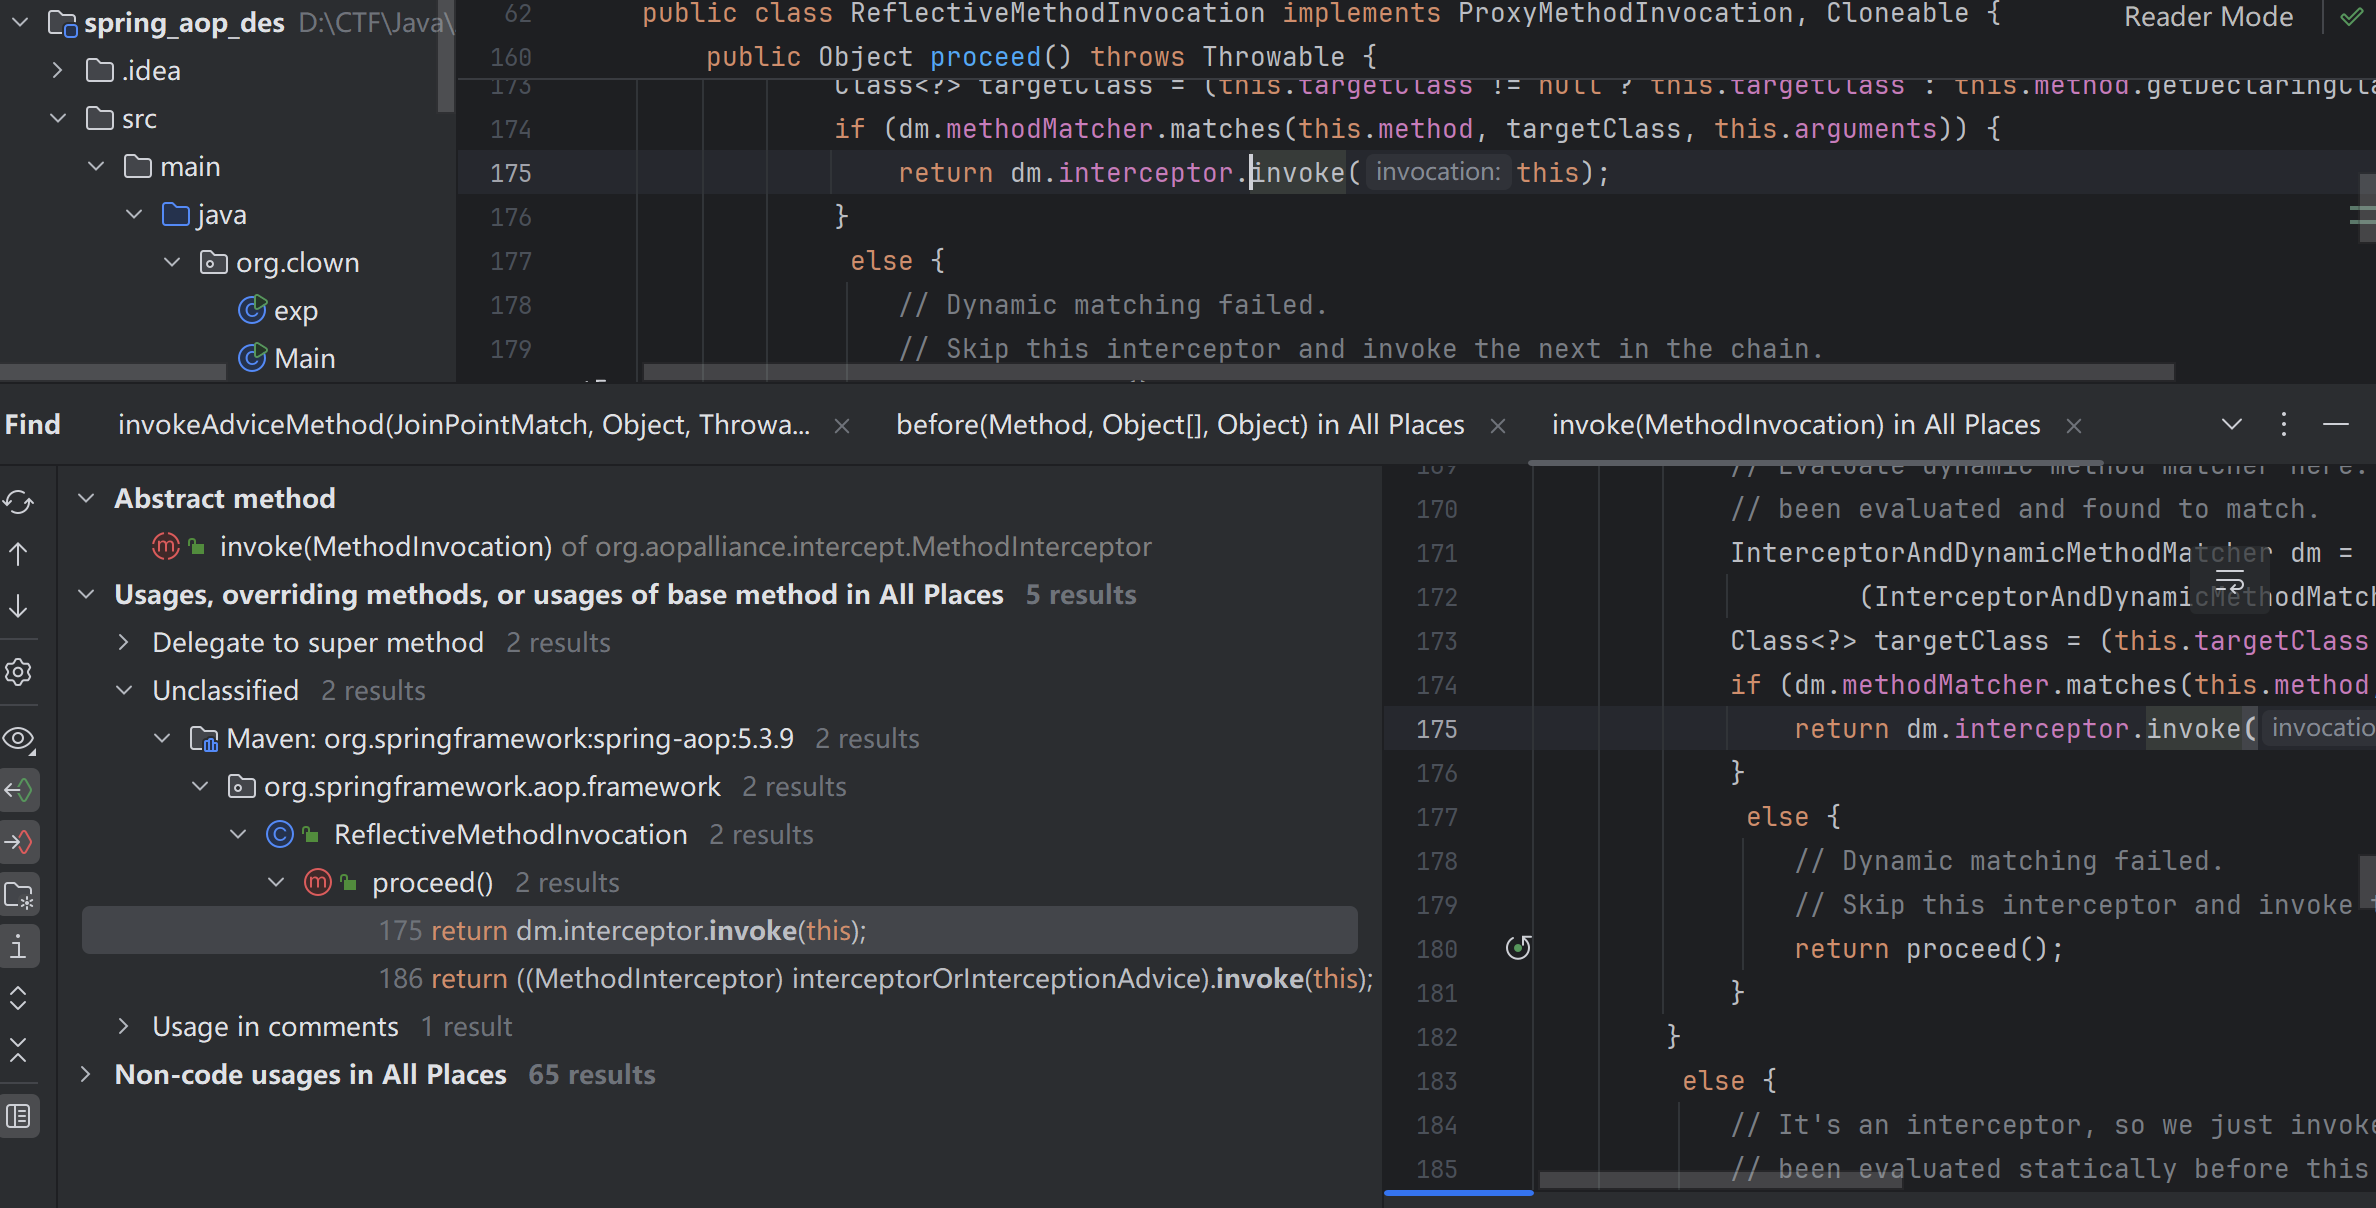Screen dimensions: 2376x1208
Task: Click recursive call gutter icon at line 180
Action: click(1517, 947)
